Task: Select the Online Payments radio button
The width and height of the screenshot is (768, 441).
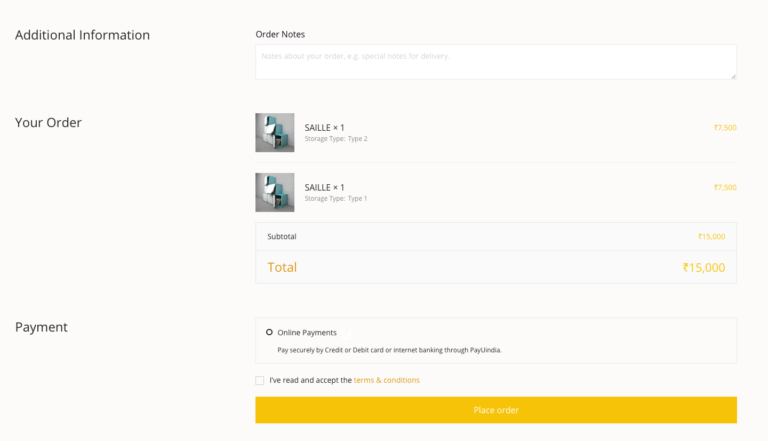Action: pos(269,332)
